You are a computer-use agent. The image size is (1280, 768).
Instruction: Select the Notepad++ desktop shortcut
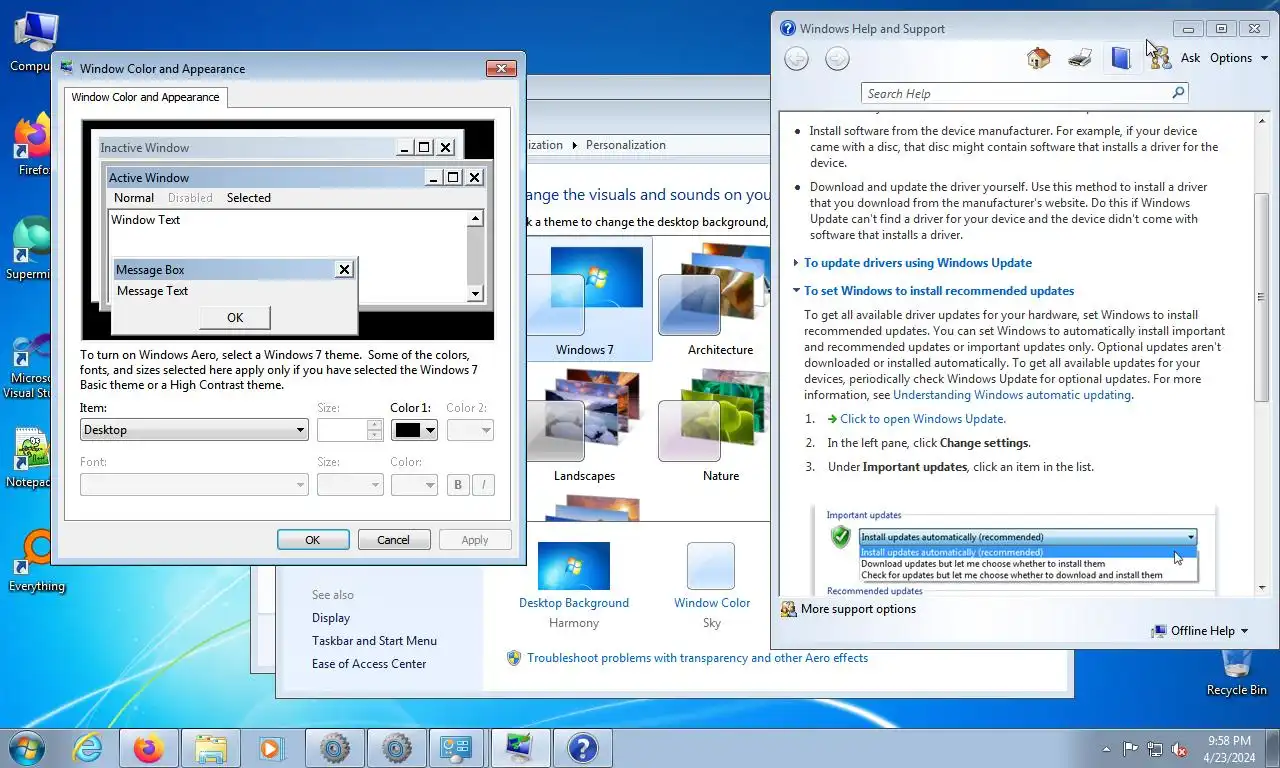[30, 459]
